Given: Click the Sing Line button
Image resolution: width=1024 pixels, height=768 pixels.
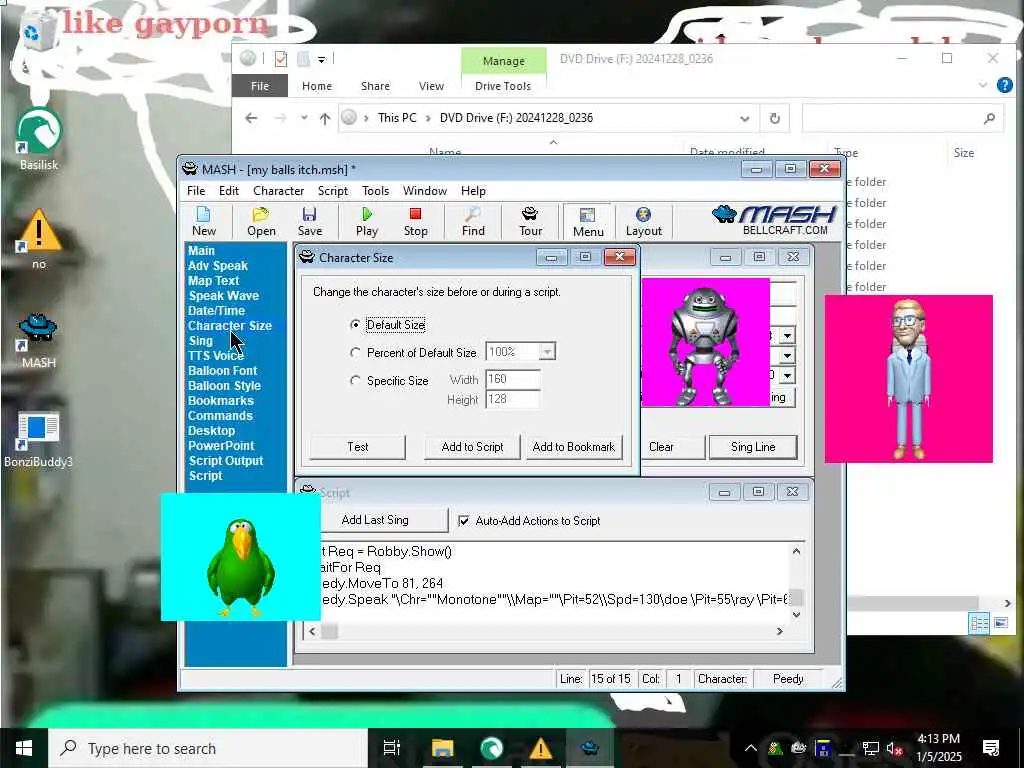Looking at the screenshot, I should coord(753,447).
